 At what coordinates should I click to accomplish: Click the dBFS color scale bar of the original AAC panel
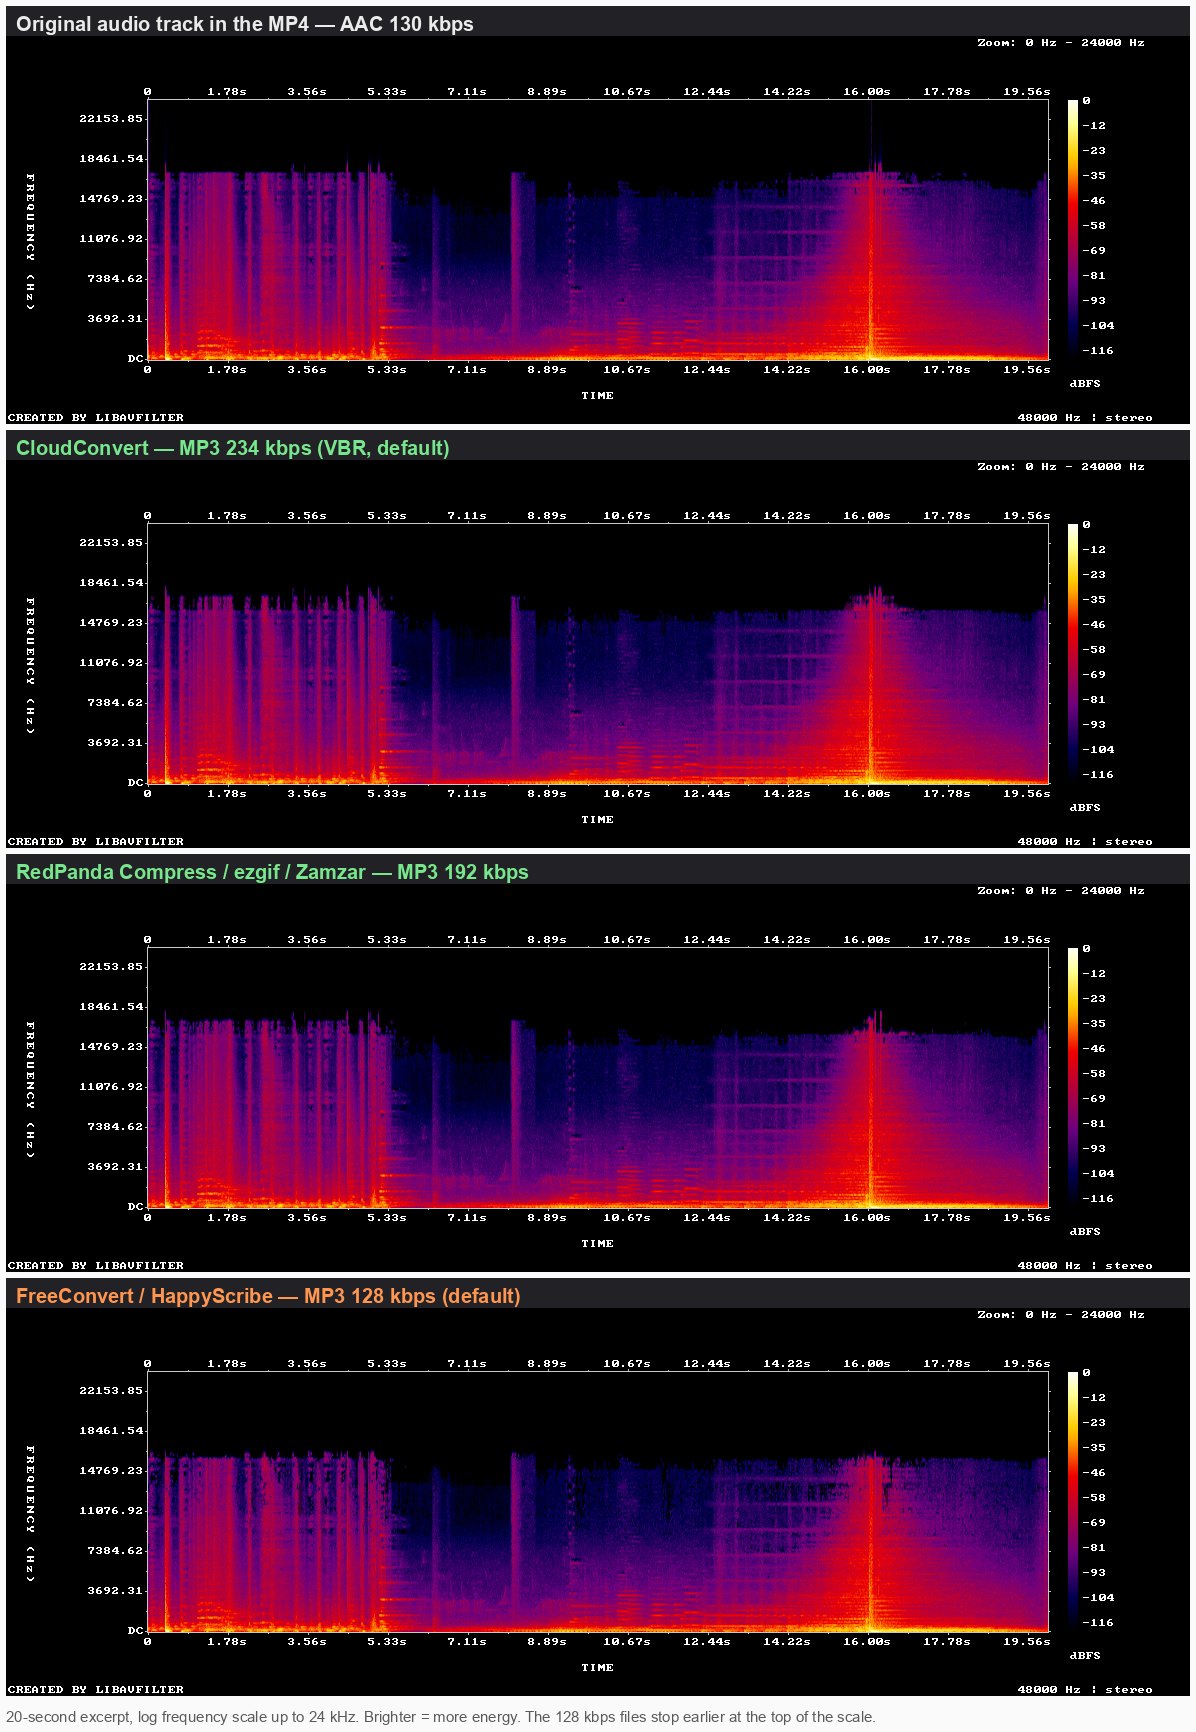1072,229
